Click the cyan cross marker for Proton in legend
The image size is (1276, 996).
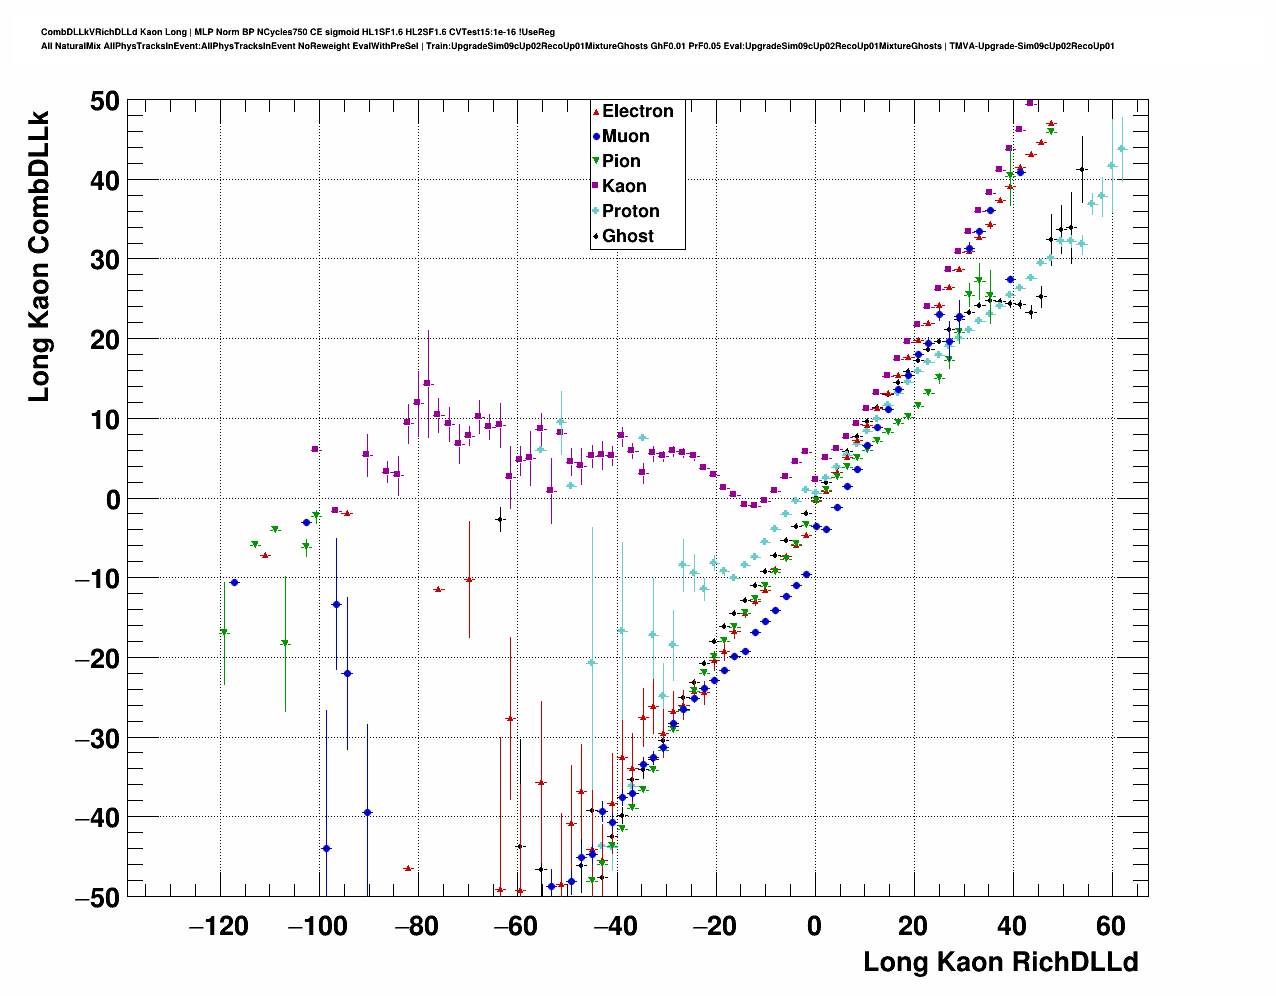tap(596, 211)
